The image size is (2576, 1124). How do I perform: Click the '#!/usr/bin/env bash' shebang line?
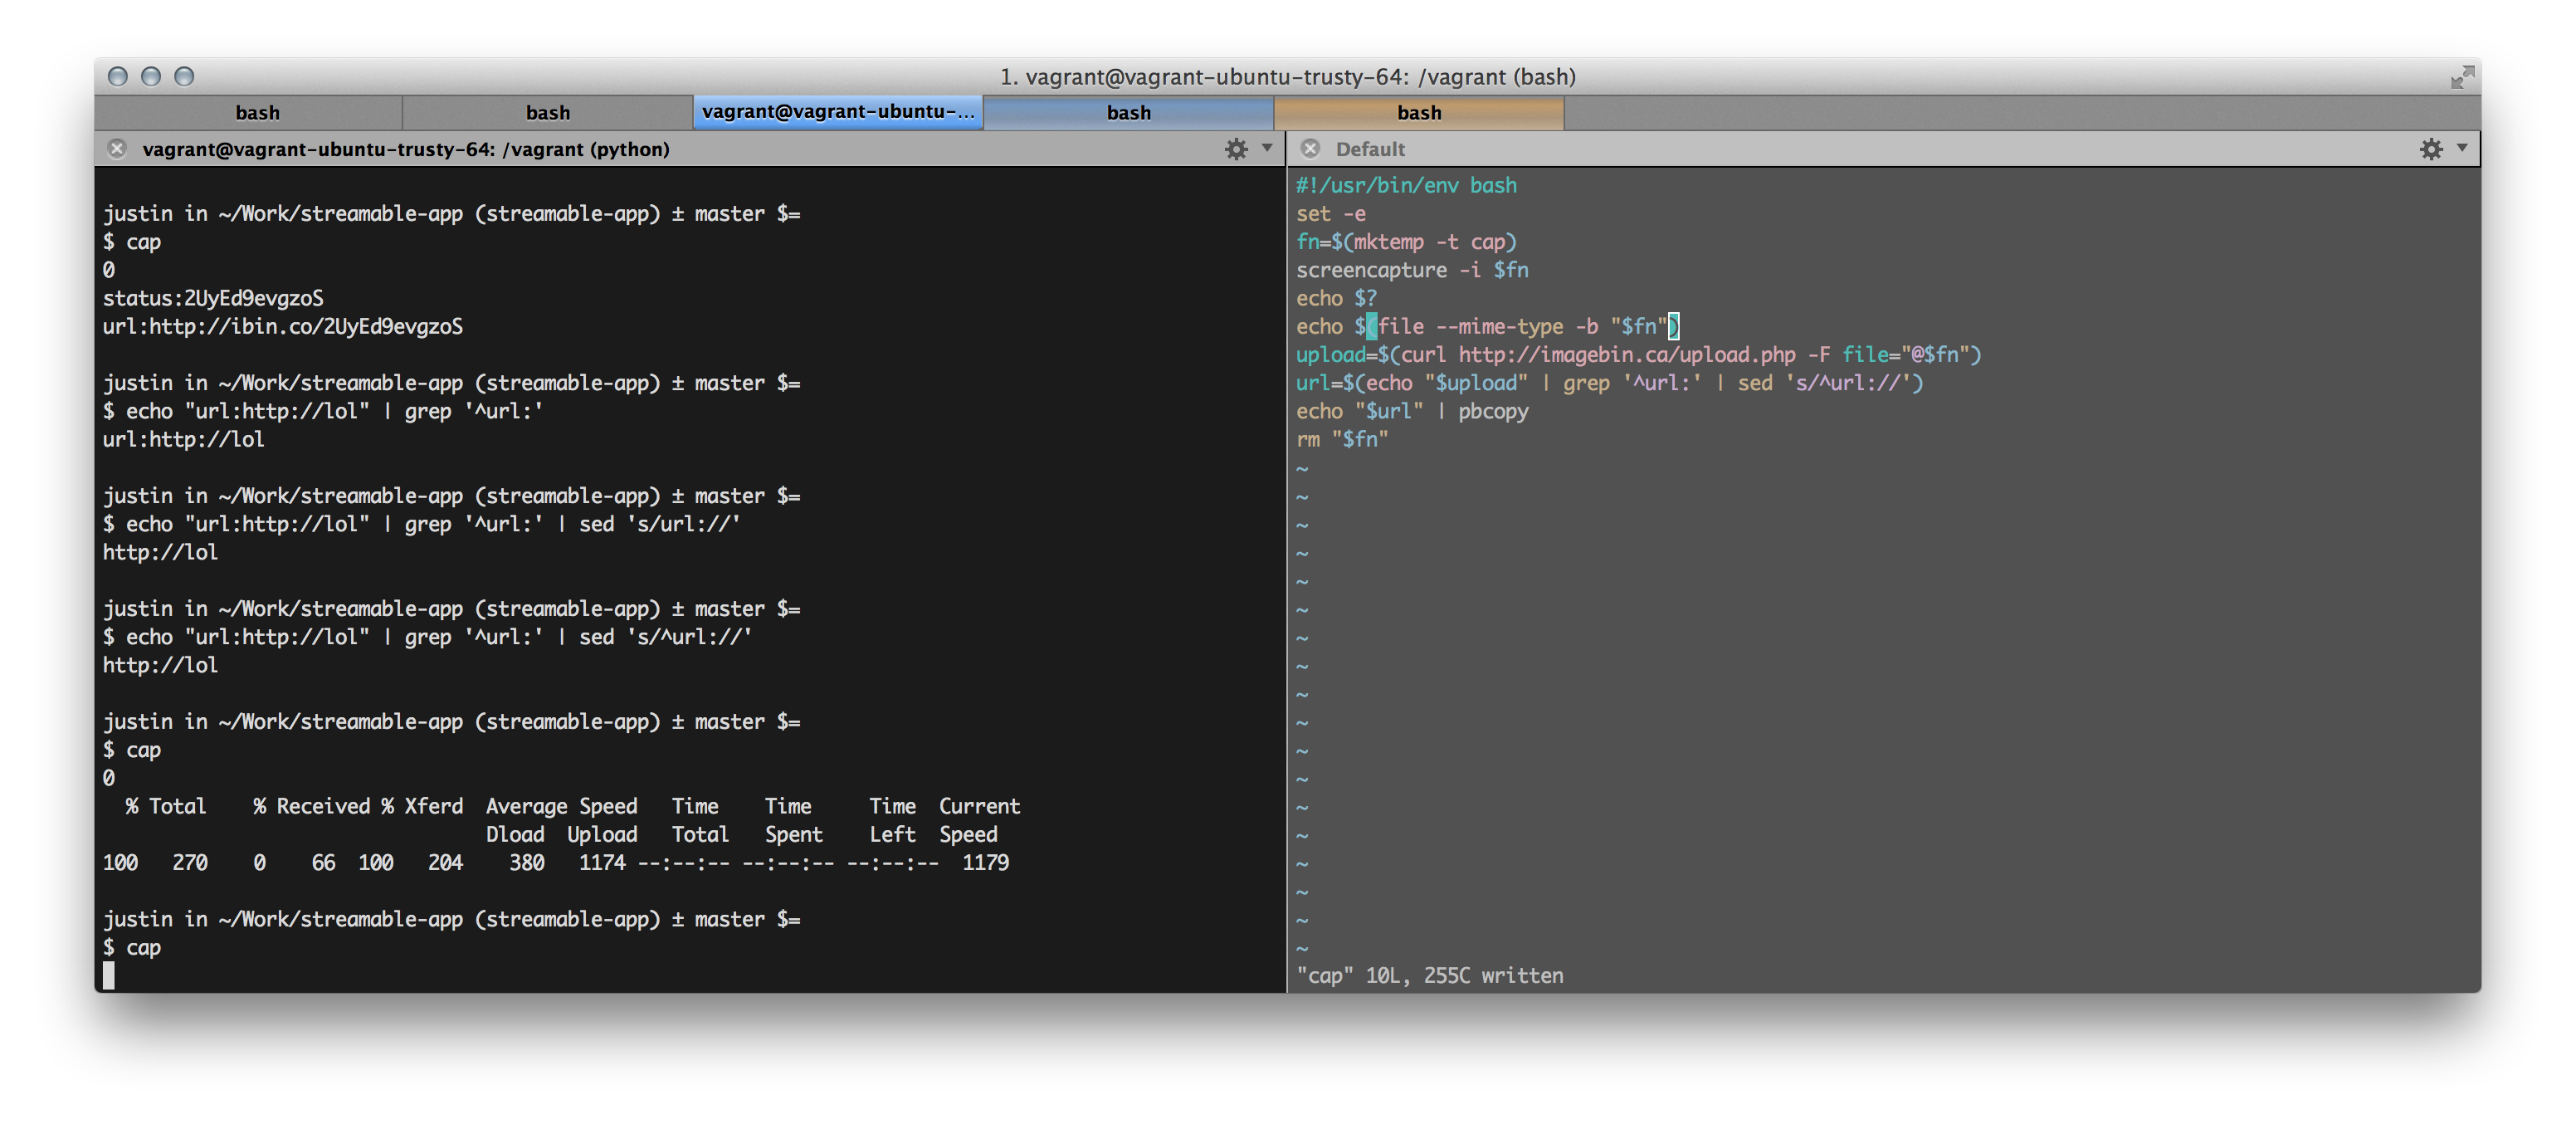1406,186
